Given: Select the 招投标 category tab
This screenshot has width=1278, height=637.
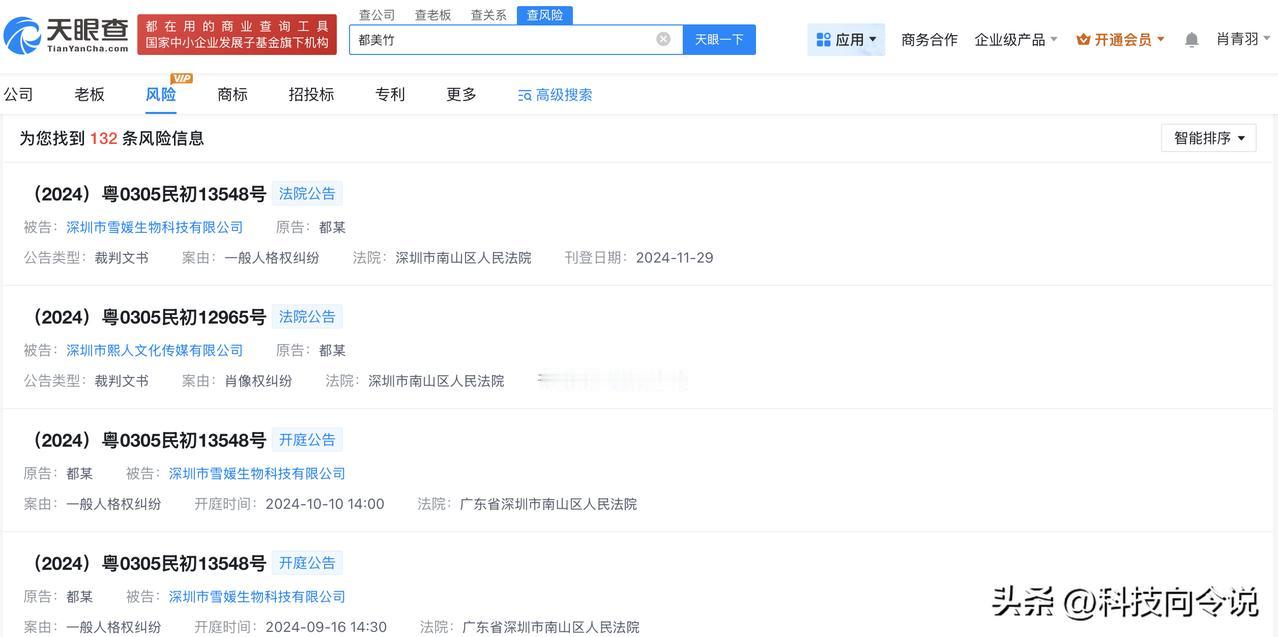Looking at the screenshot, I should (311, 94).
